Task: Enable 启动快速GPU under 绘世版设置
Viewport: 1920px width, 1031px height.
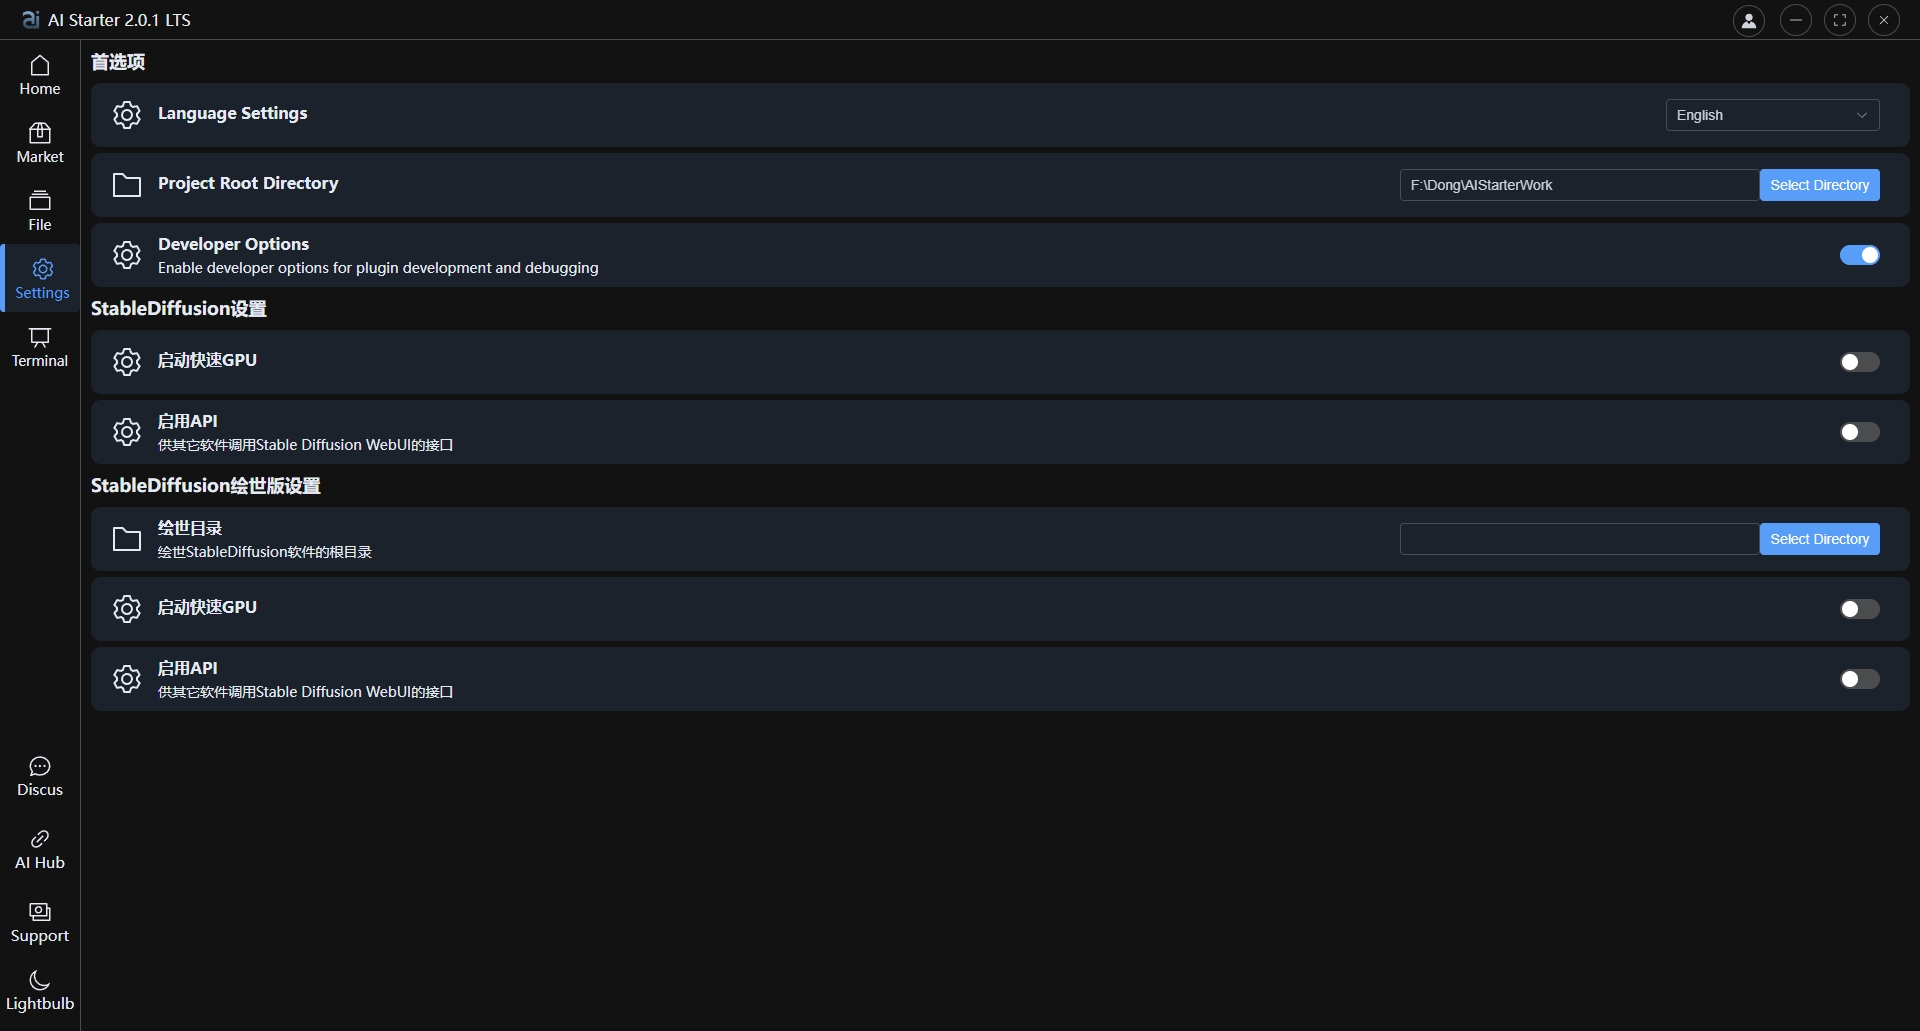Action: [x=1859, y=609]
